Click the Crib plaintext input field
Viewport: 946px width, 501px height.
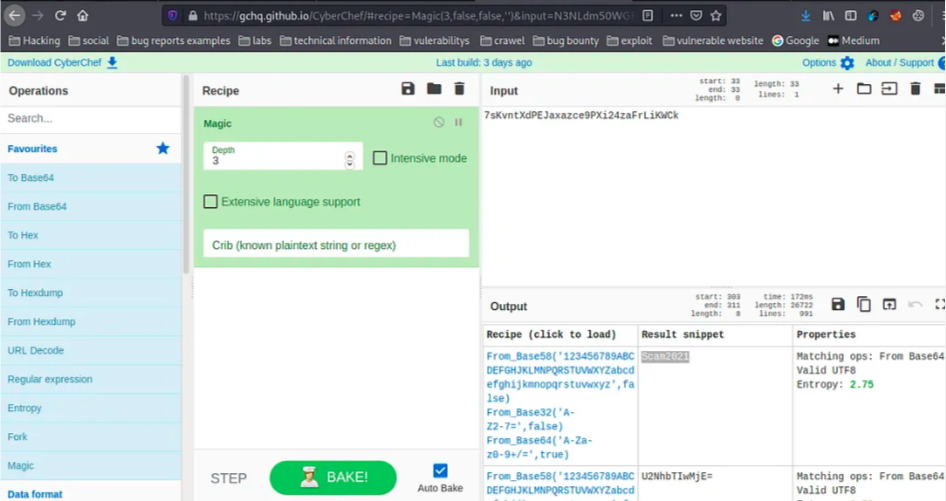[336, 245]
